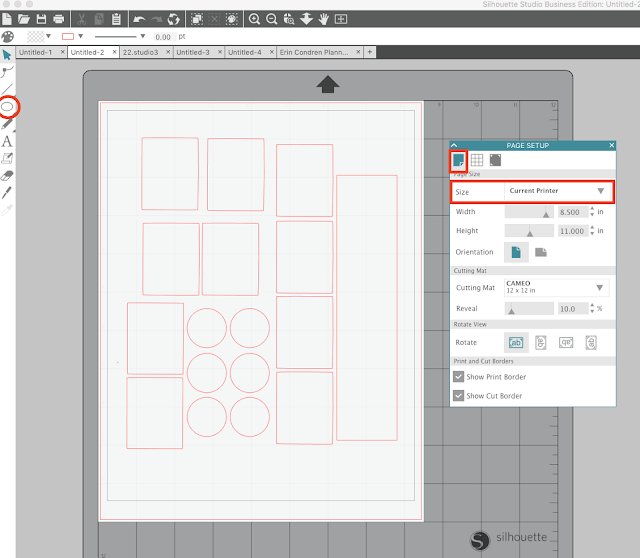Image resolution: width=640 pixels, height=558 pixels.
Task: Rotate view upside down, third option
Action: tap(566, 342)
